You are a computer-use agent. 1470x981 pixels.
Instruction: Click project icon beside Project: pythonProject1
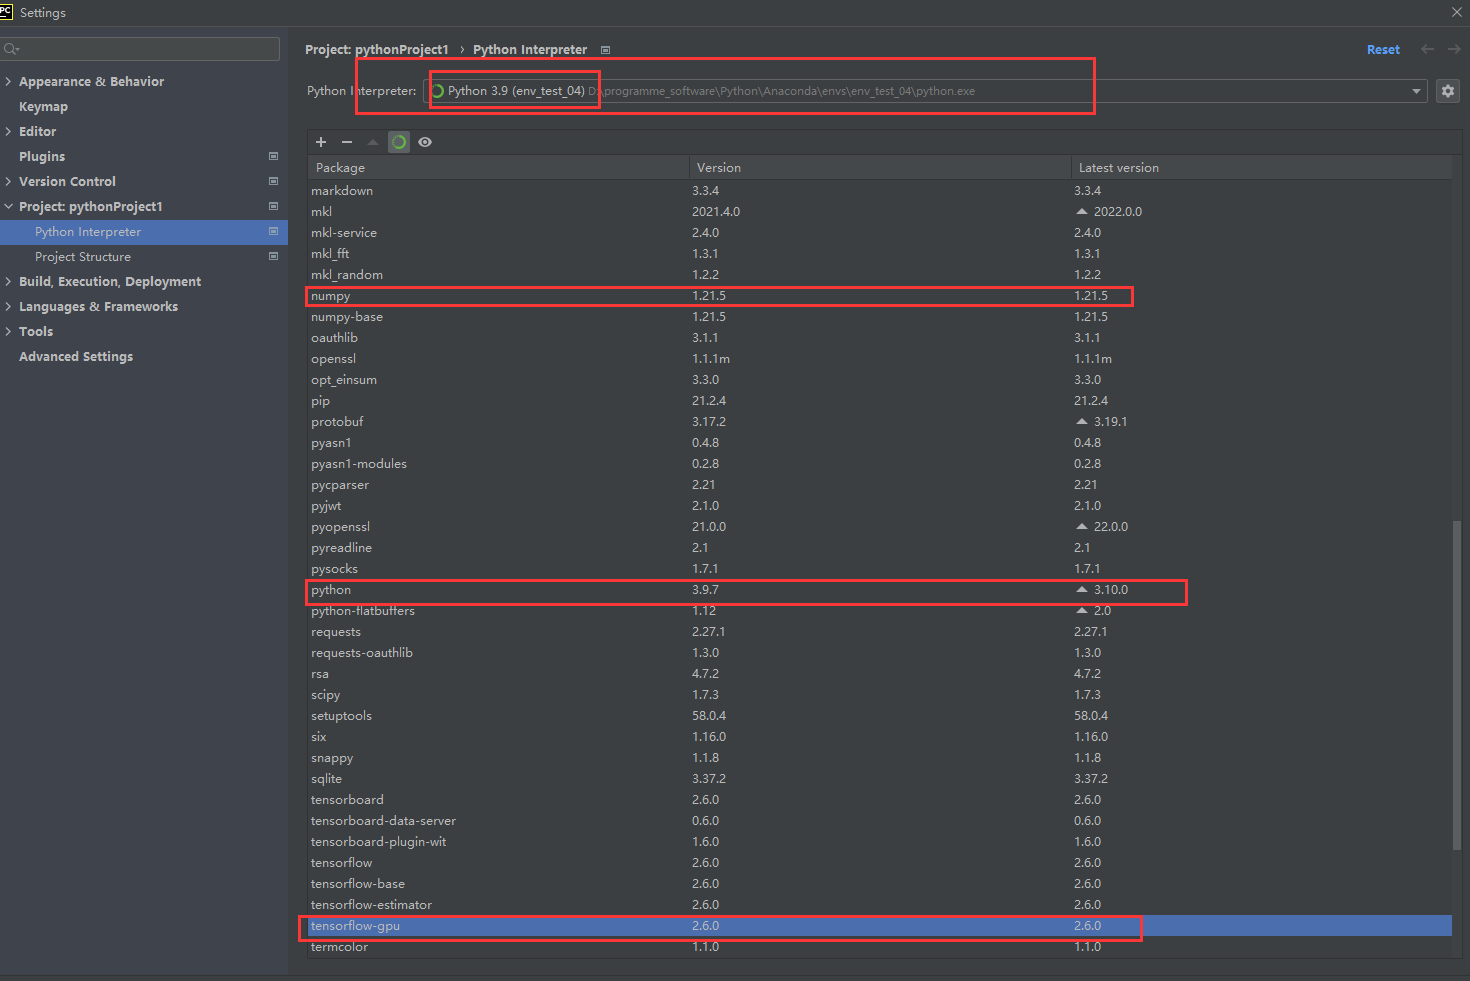click(274, 206)
